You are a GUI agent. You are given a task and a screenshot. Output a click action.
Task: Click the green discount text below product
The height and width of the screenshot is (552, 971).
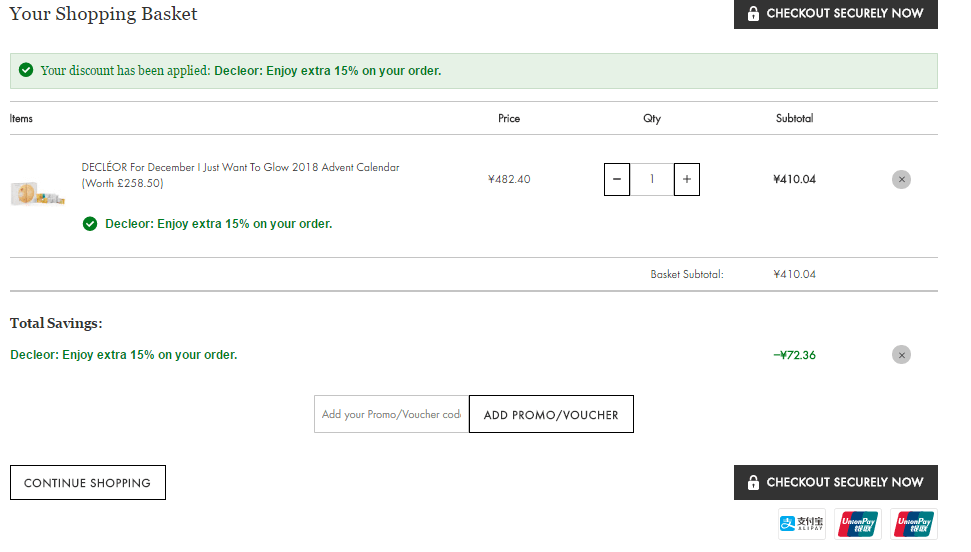(x=219, y=224)
